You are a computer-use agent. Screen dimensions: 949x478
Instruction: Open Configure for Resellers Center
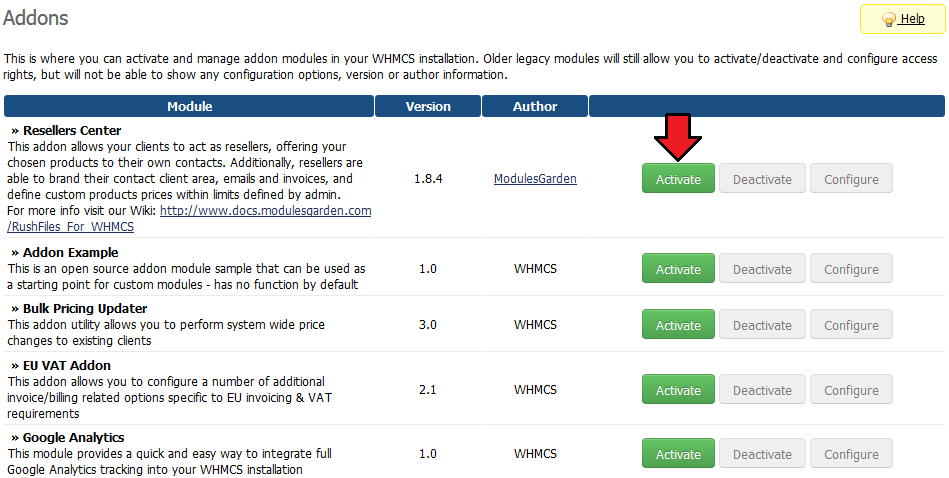pyautogui.click(x=851, y=178)
